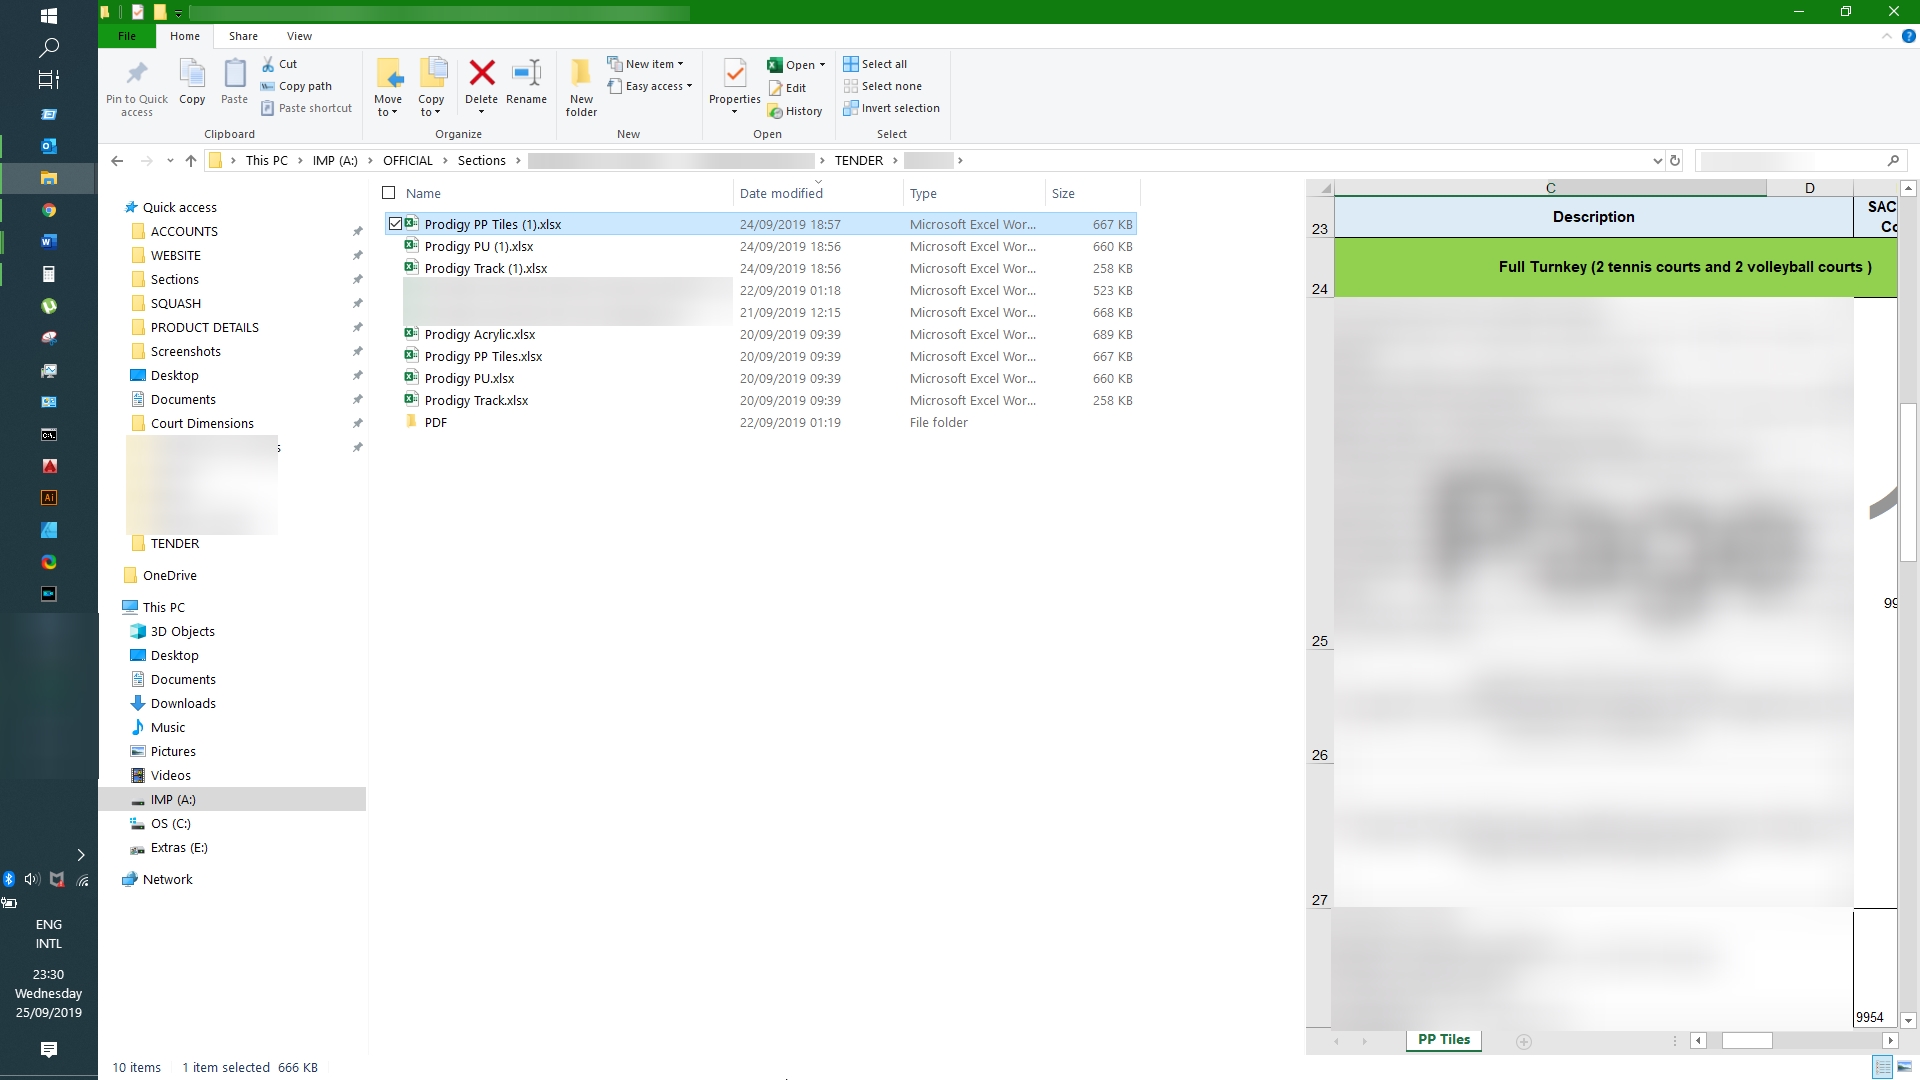Open address bar history dropdown
This screenshot has height=1080, width=1920.
coord(1657,160)
